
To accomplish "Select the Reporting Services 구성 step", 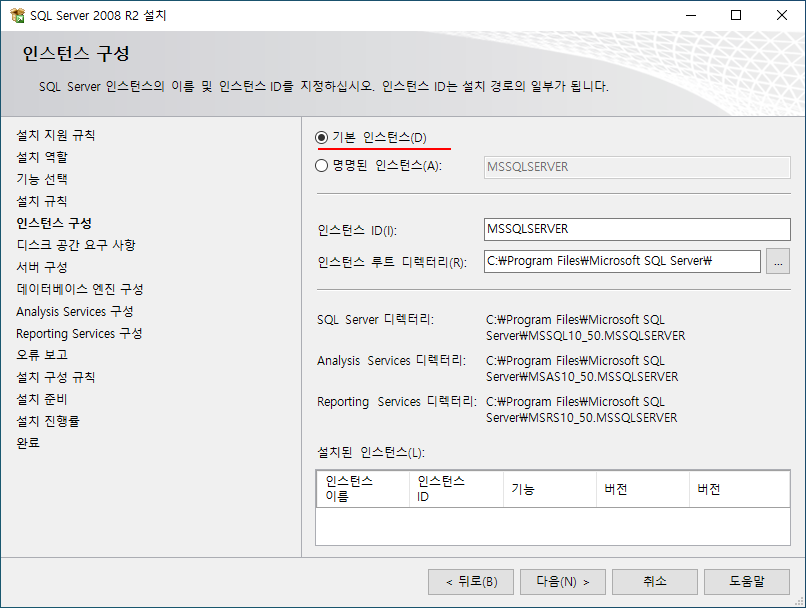I will (79, 334).
